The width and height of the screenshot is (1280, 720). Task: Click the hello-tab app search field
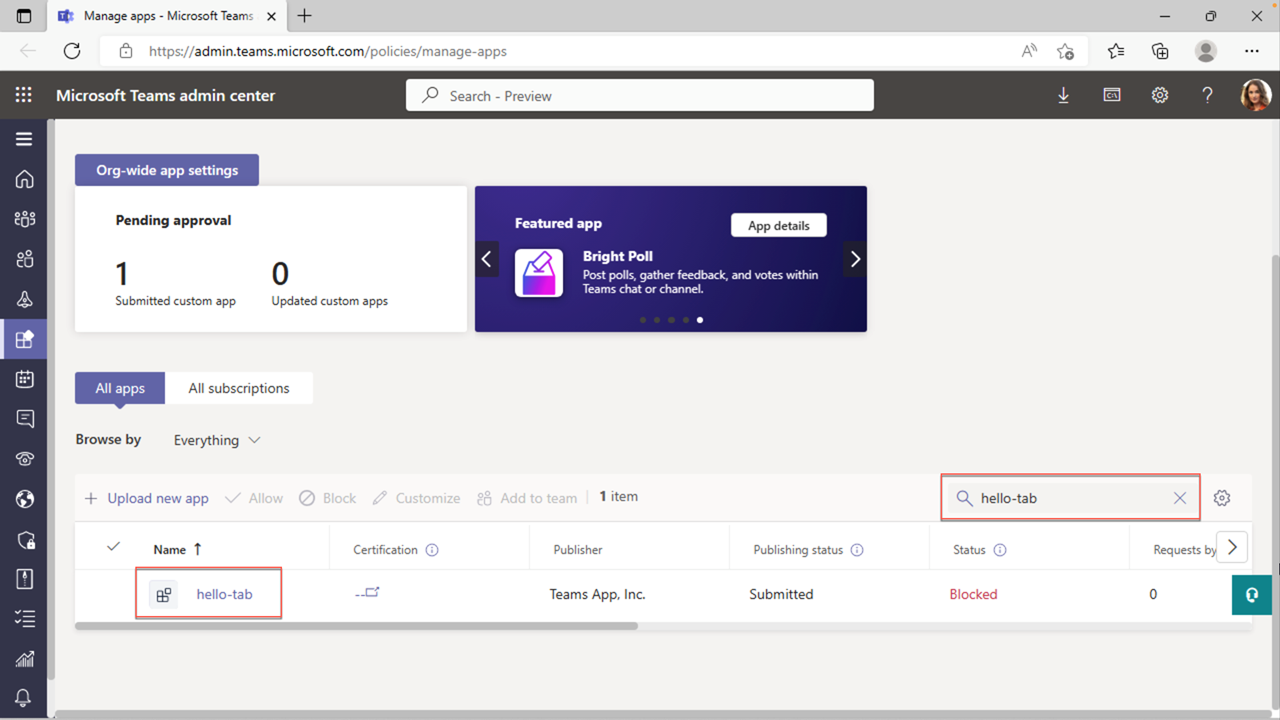(x=1071, y=498)
